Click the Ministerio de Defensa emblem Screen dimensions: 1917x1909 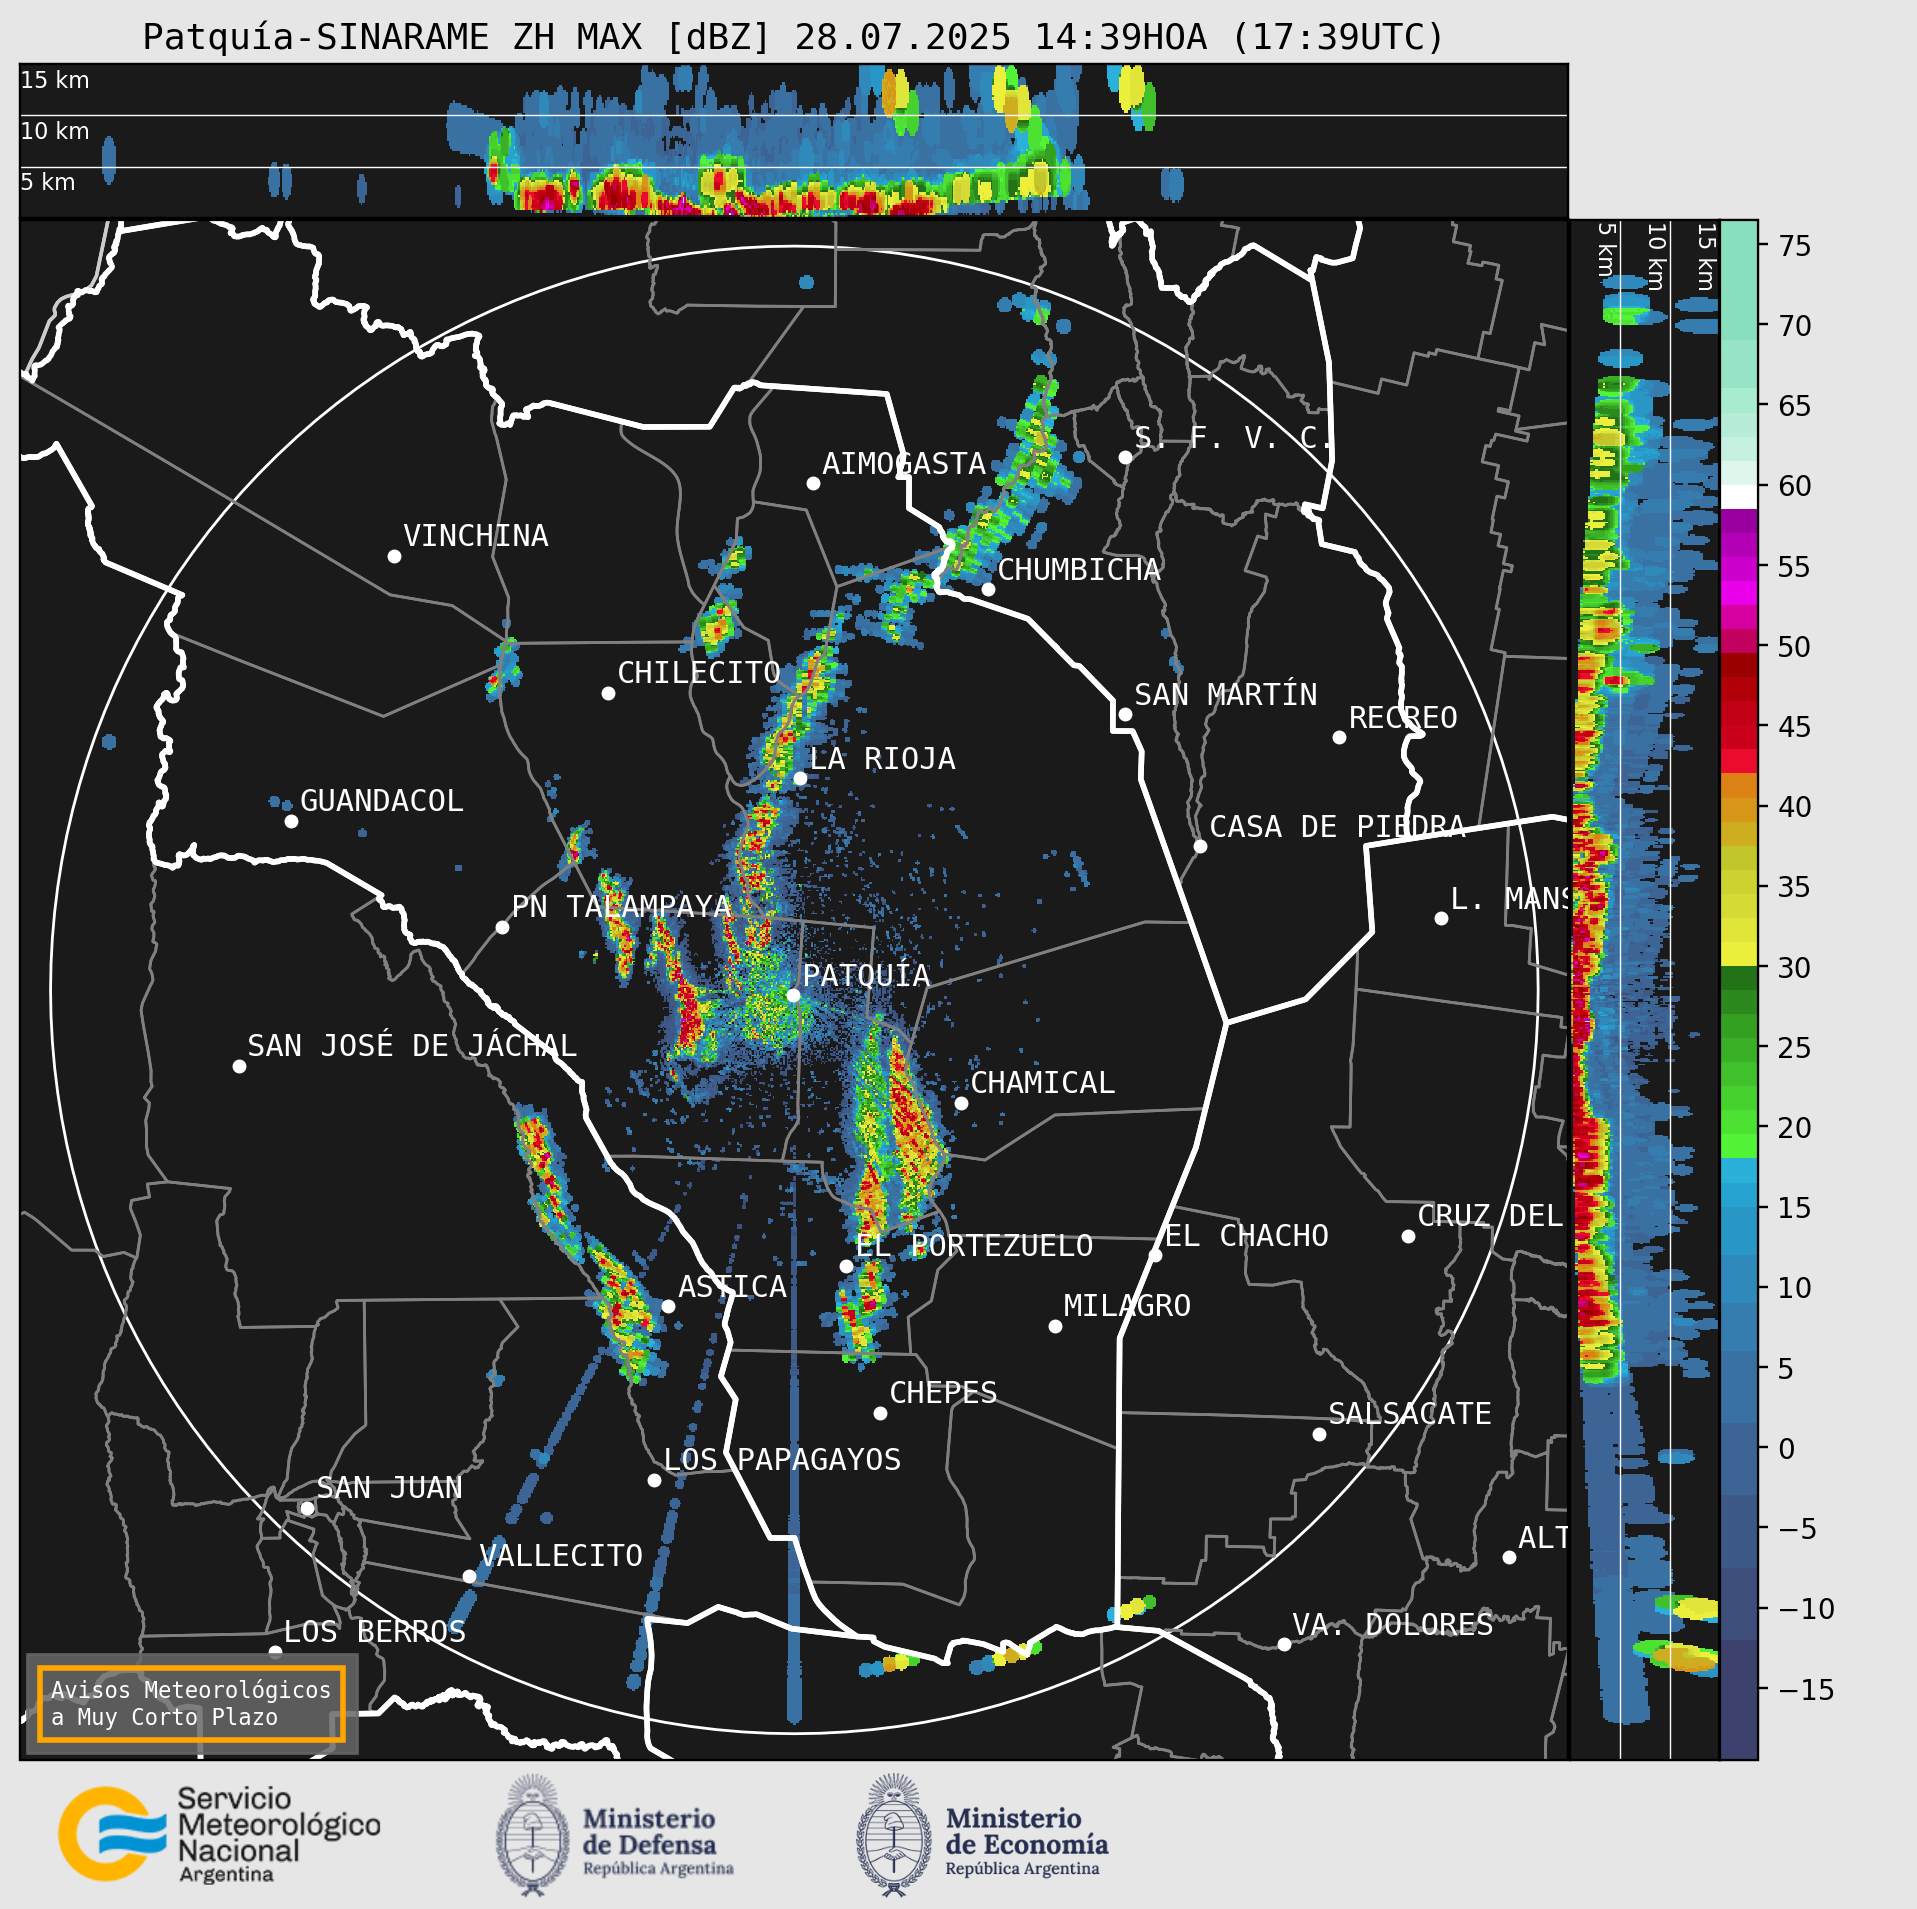point(533,1835)
